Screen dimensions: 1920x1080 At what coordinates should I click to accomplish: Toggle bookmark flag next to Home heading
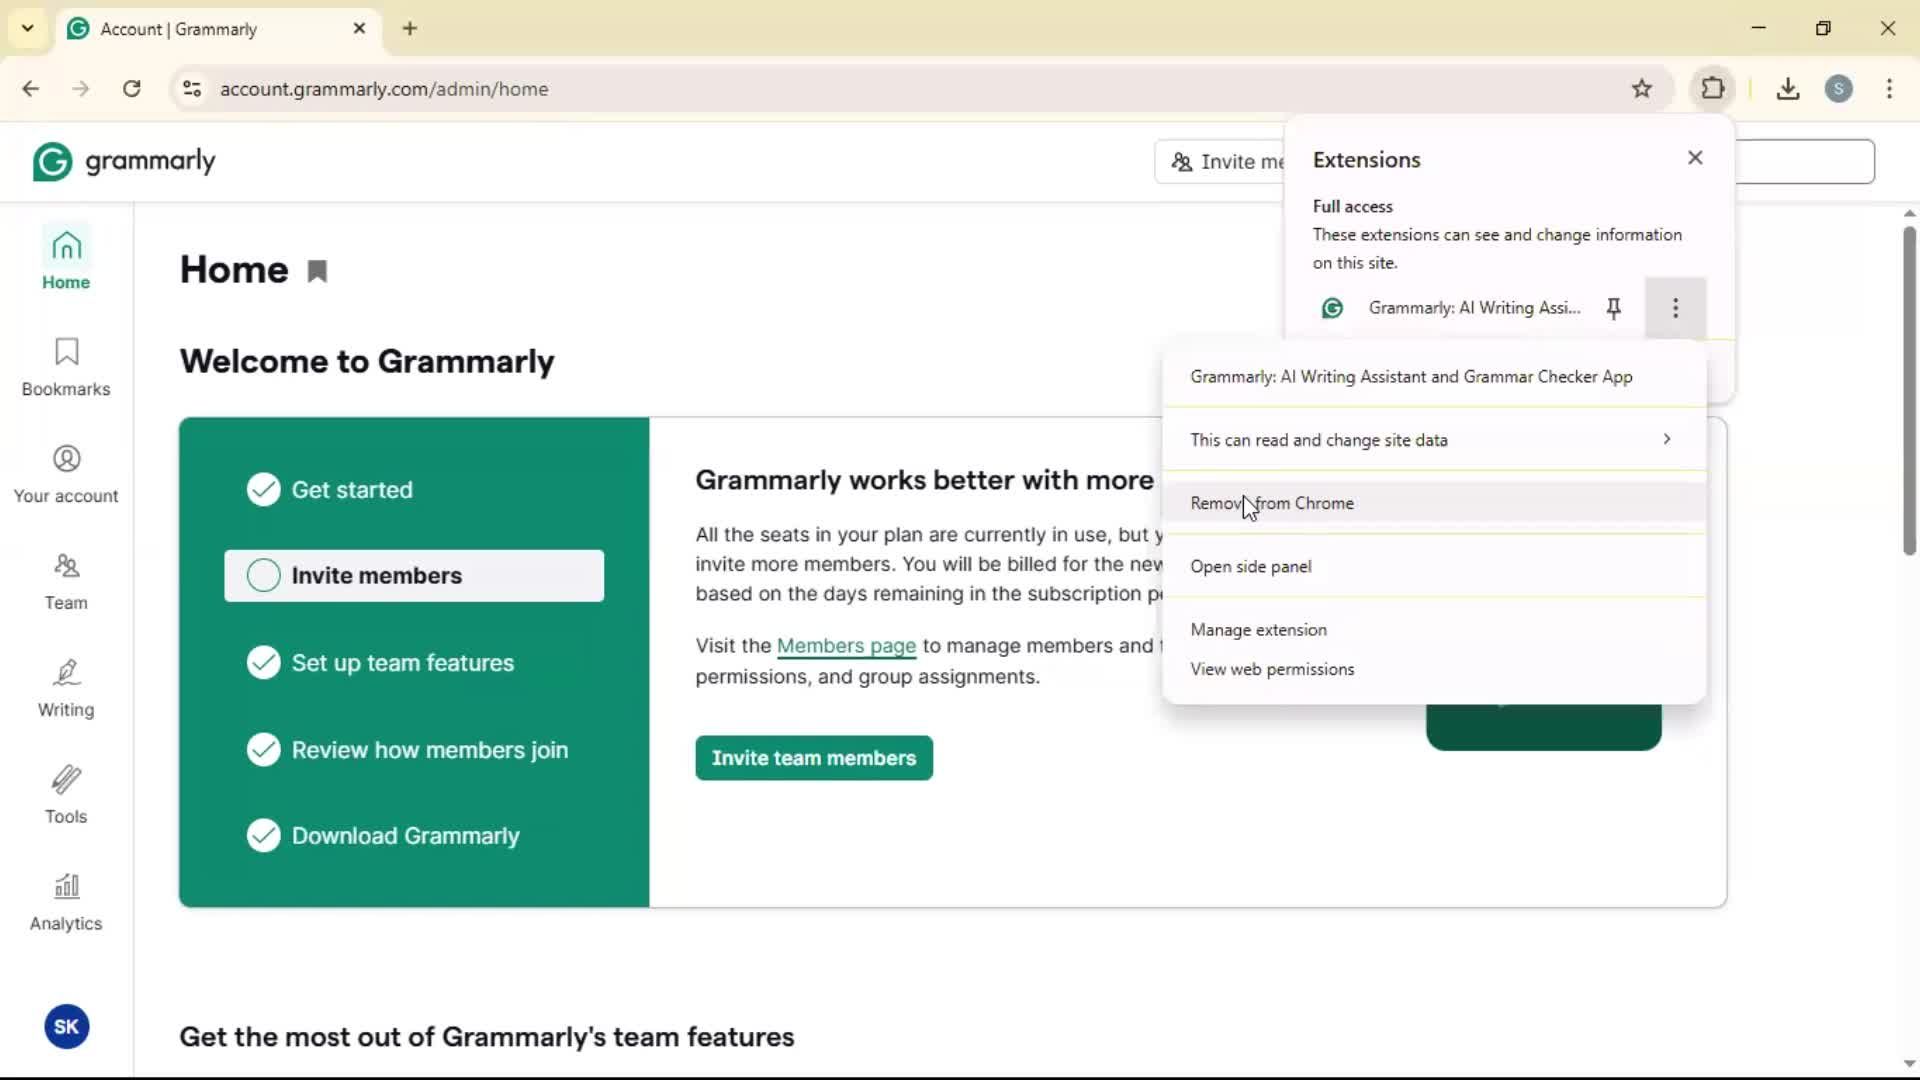[318, 271]
